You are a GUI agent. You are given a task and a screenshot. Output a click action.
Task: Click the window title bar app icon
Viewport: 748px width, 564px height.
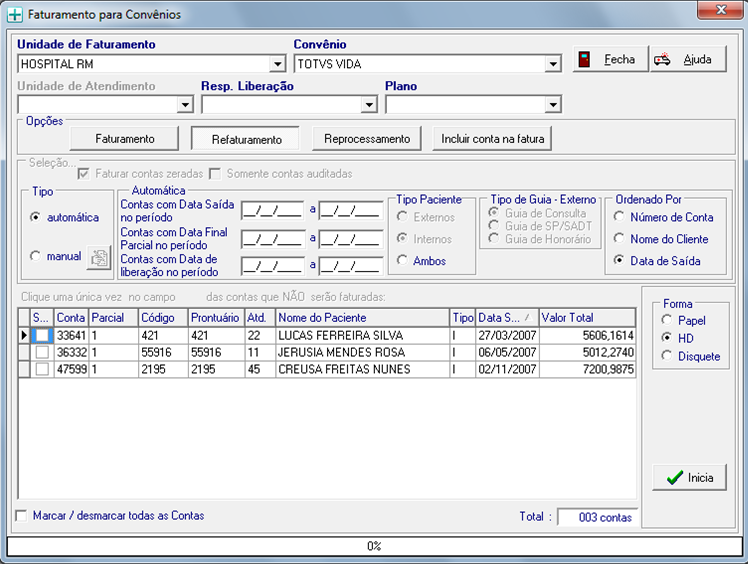[14, 16]
